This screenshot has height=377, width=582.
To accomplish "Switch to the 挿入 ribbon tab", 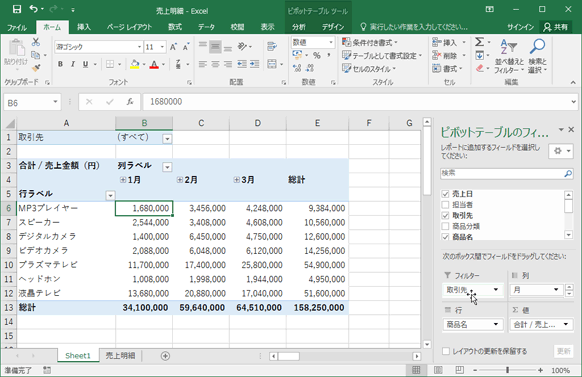I will click(84, 27).
